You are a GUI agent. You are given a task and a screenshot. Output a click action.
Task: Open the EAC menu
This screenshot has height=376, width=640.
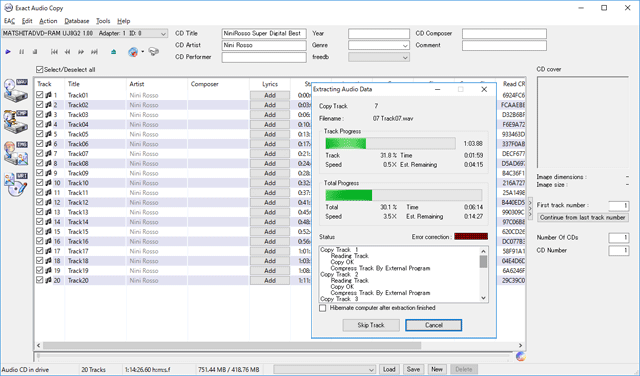[x=9, y=21]
